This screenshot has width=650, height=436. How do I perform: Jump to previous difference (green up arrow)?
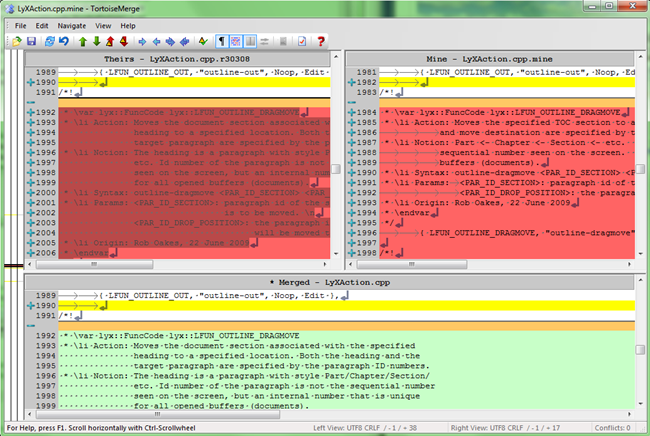coord(82,41)
